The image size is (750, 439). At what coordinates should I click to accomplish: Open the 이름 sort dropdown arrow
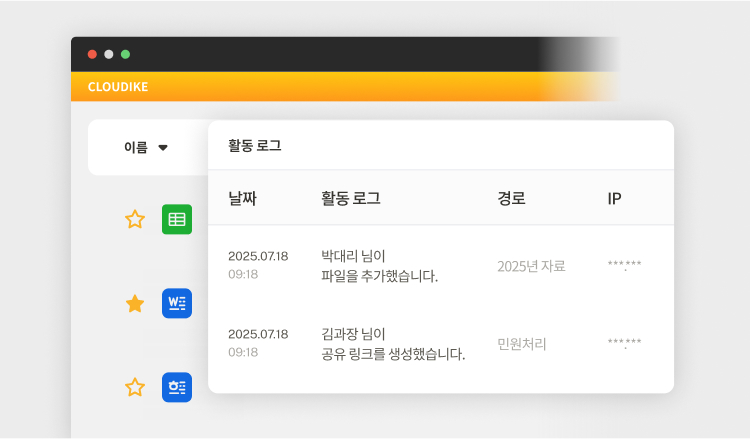(x=163, y=148)
